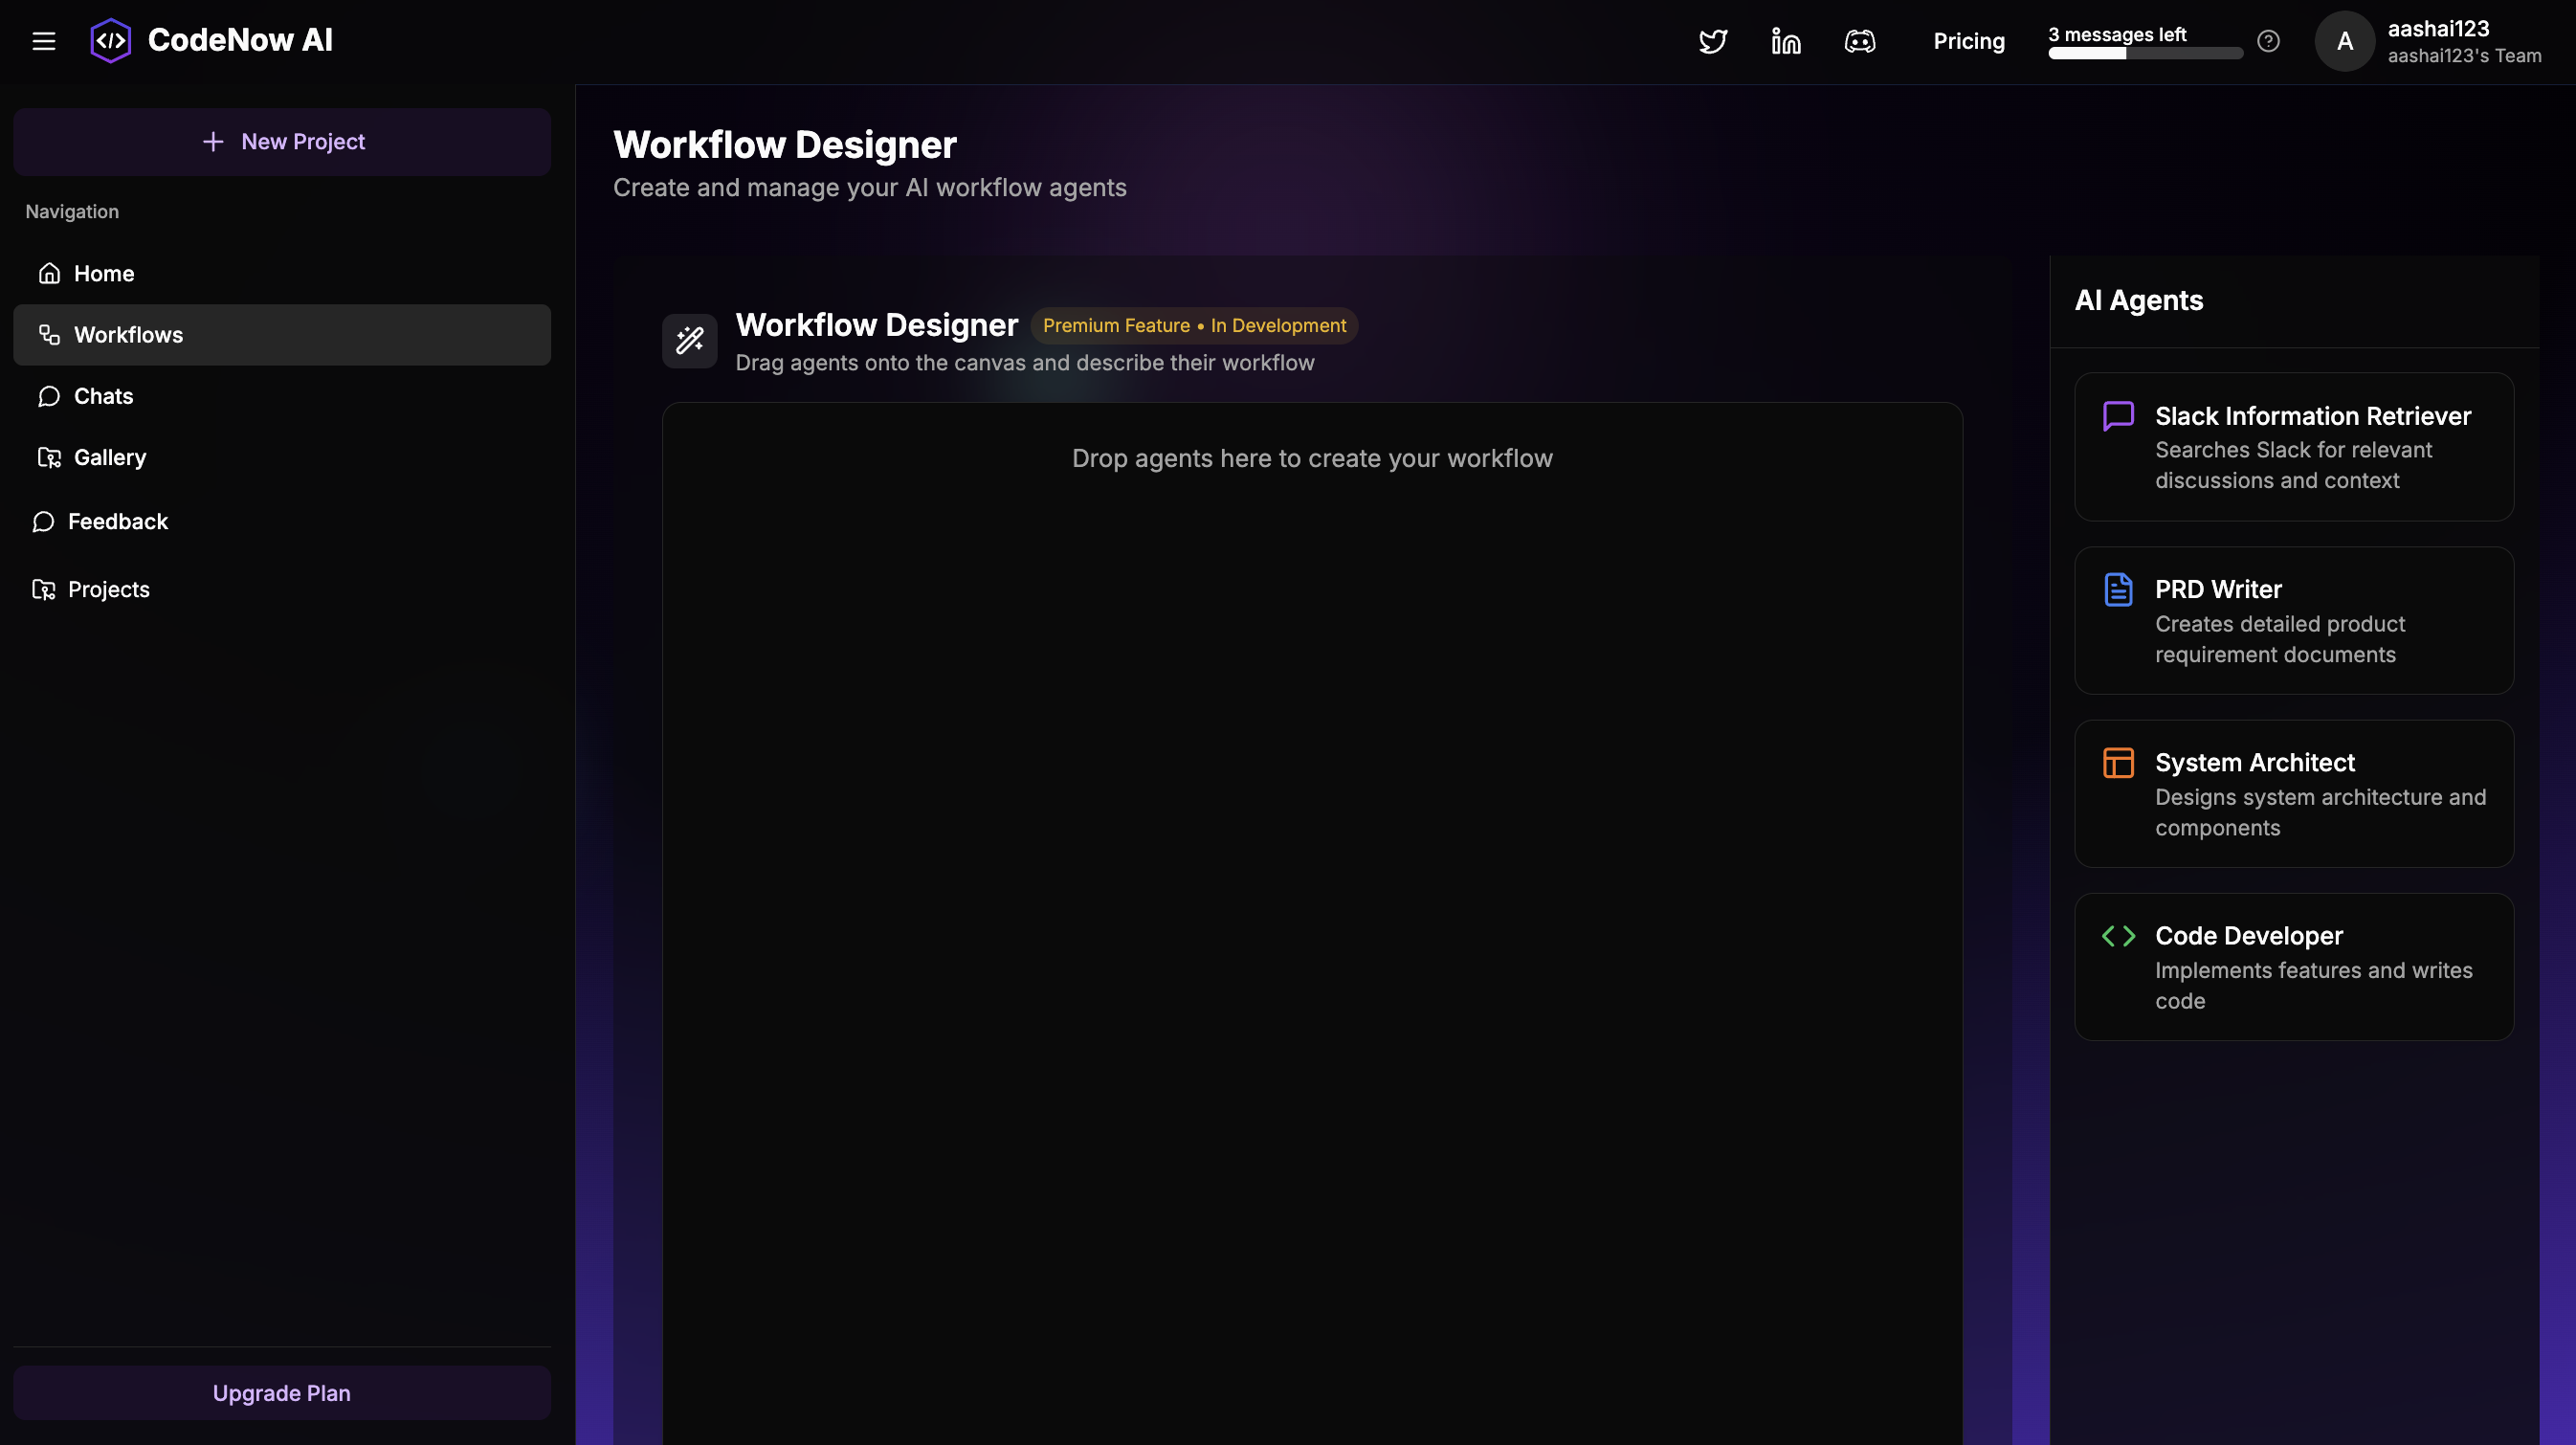Screen dimensions: 2576x1445
Task: Toggle the hamburger sidebar menu
Action: point(43,41)
